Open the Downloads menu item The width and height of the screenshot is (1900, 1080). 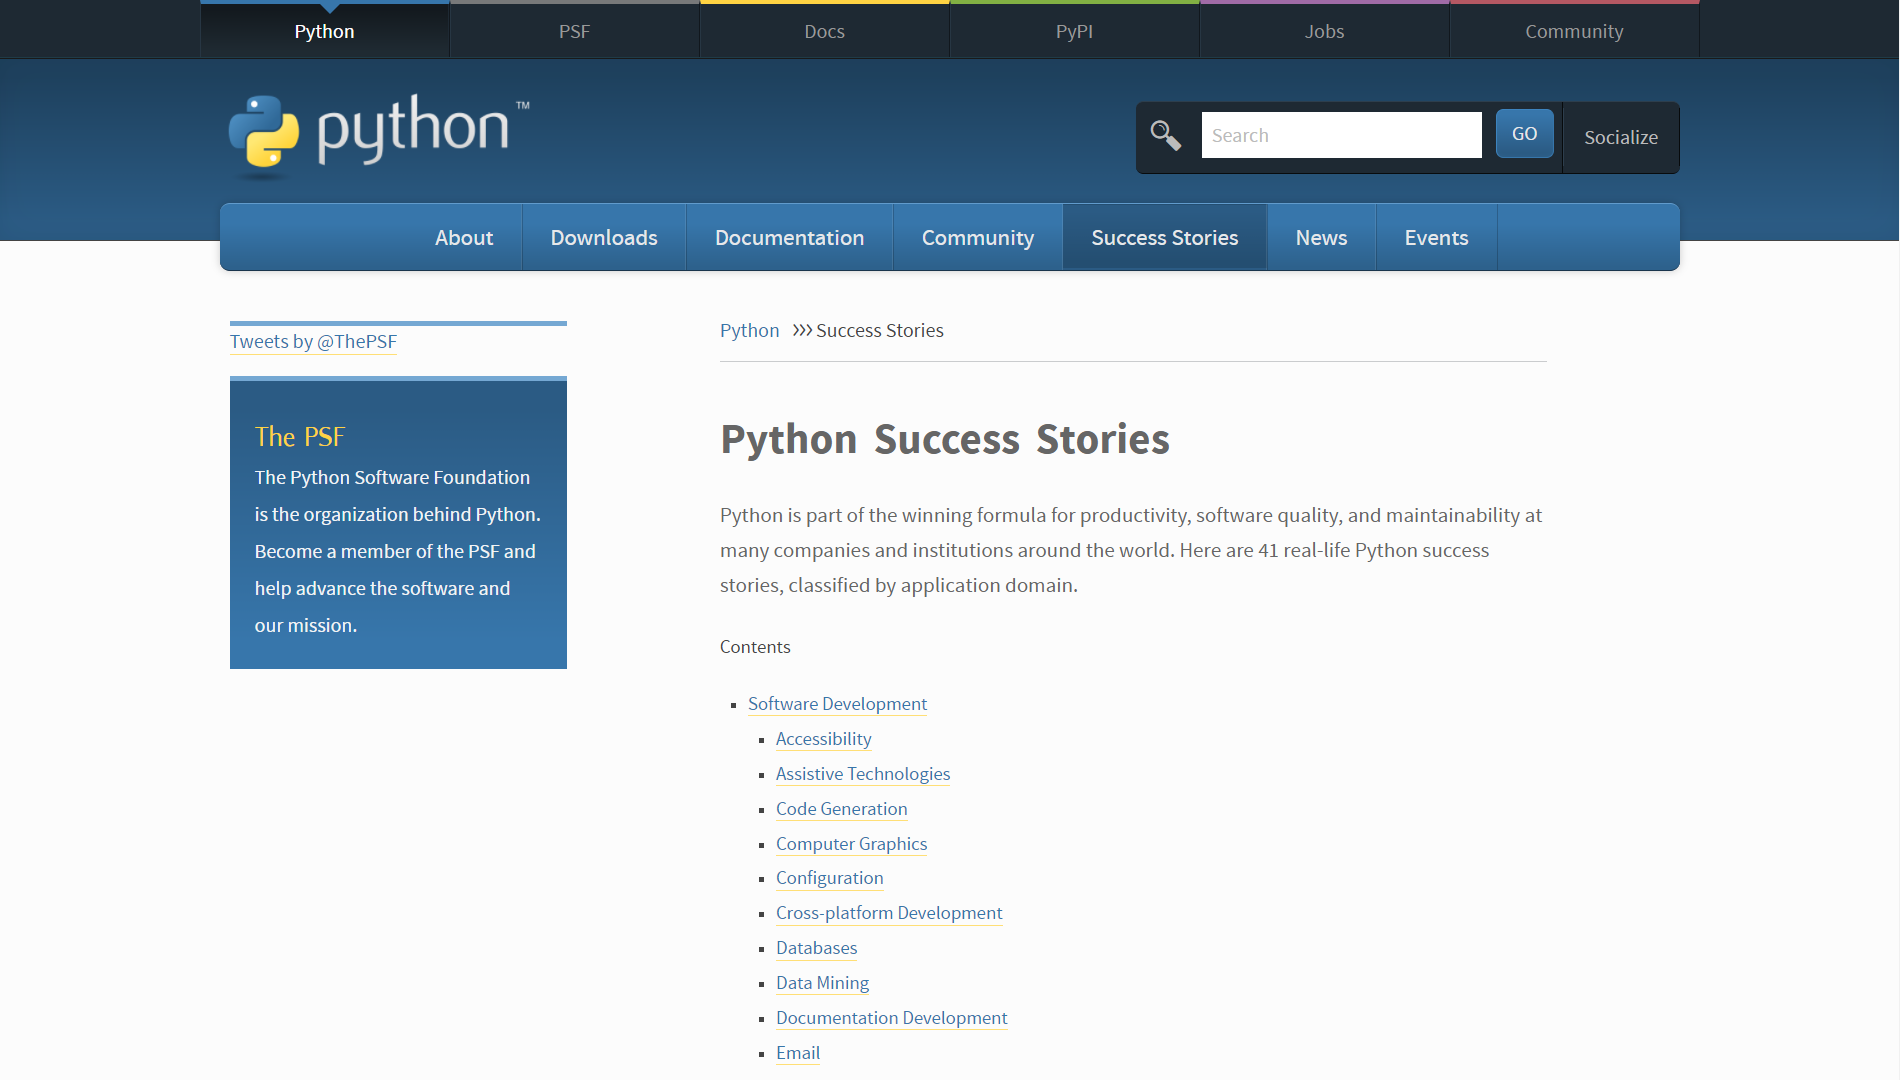(x=604, y=238)
